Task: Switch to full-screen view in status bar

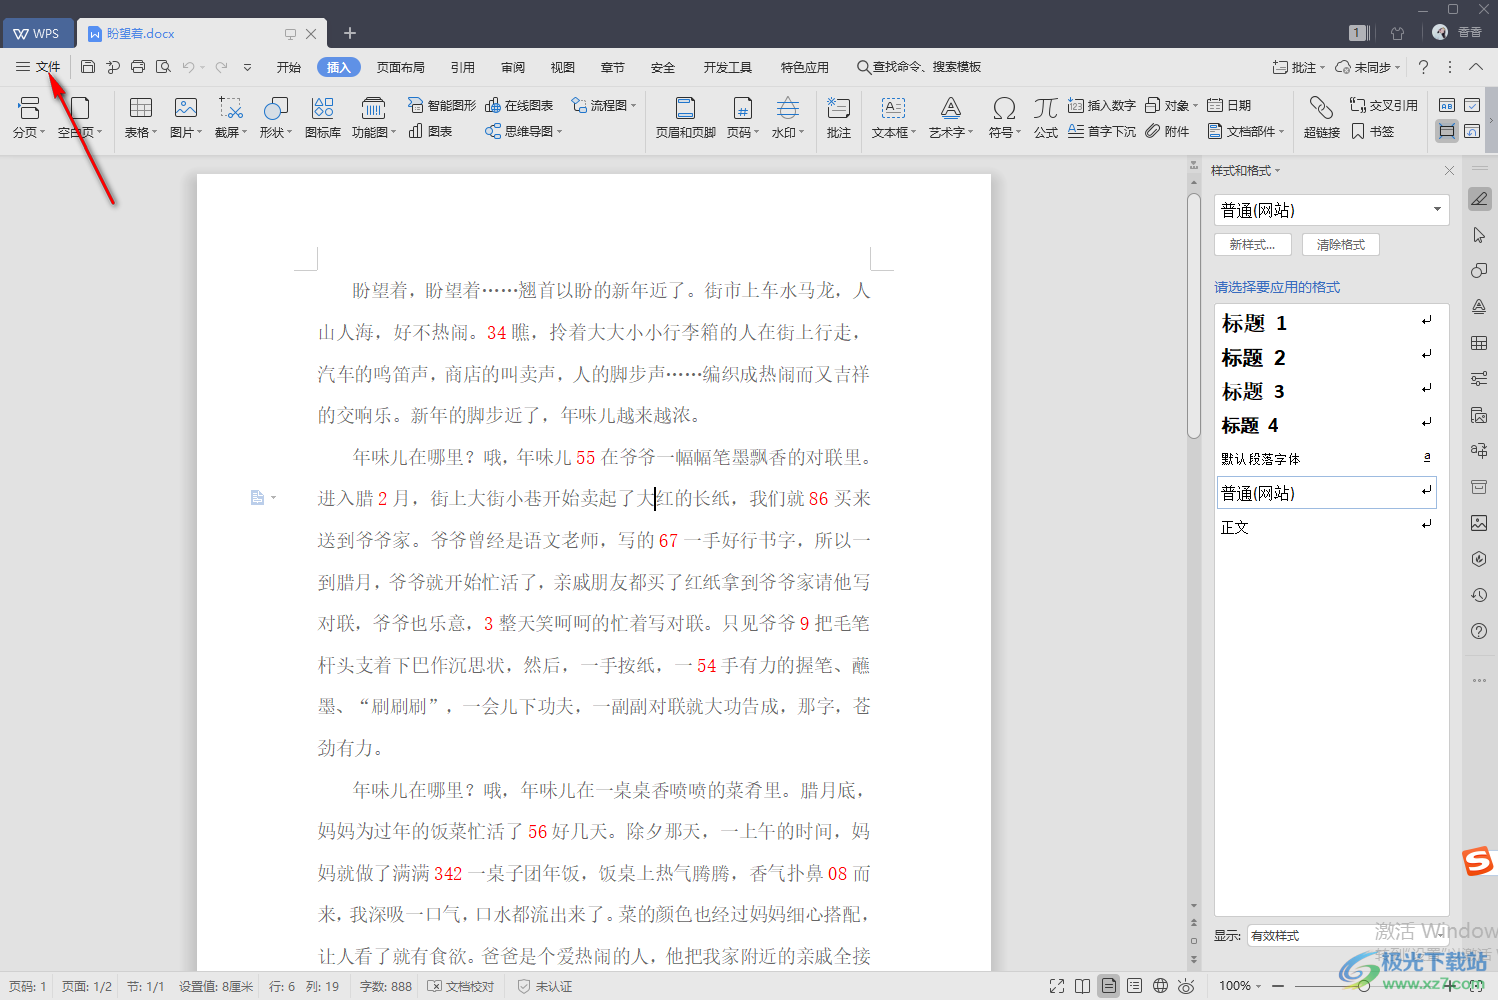Action: click(1057, 986)
